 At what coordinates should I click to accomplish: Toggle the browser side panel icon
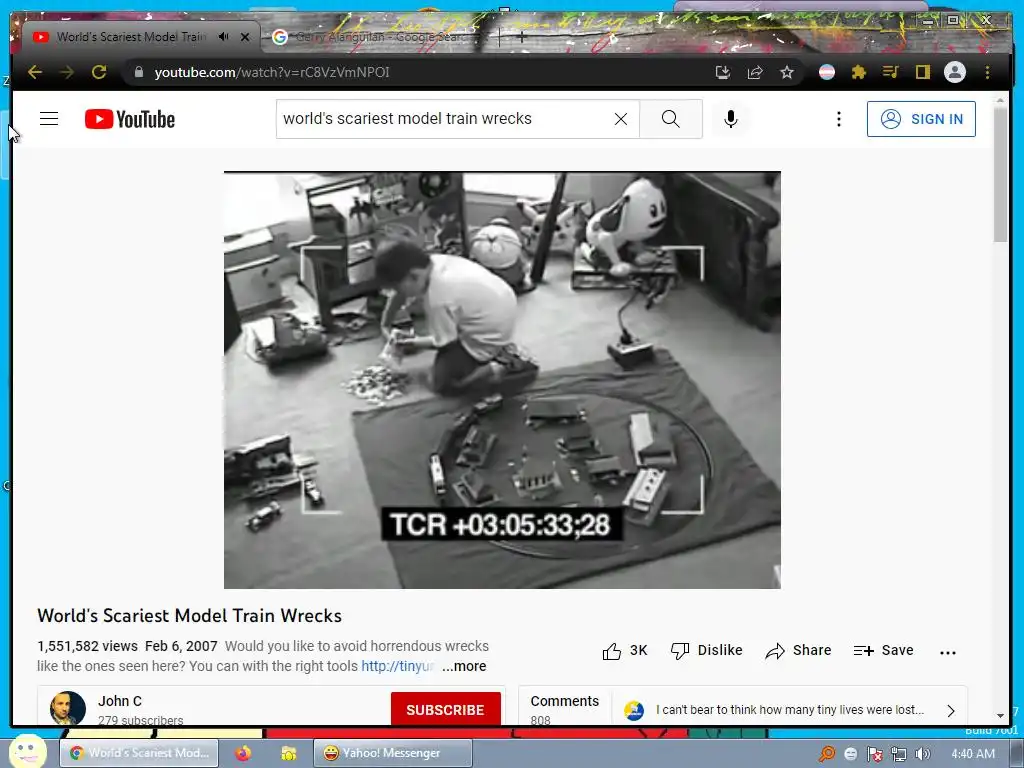(x=923, y=72)
